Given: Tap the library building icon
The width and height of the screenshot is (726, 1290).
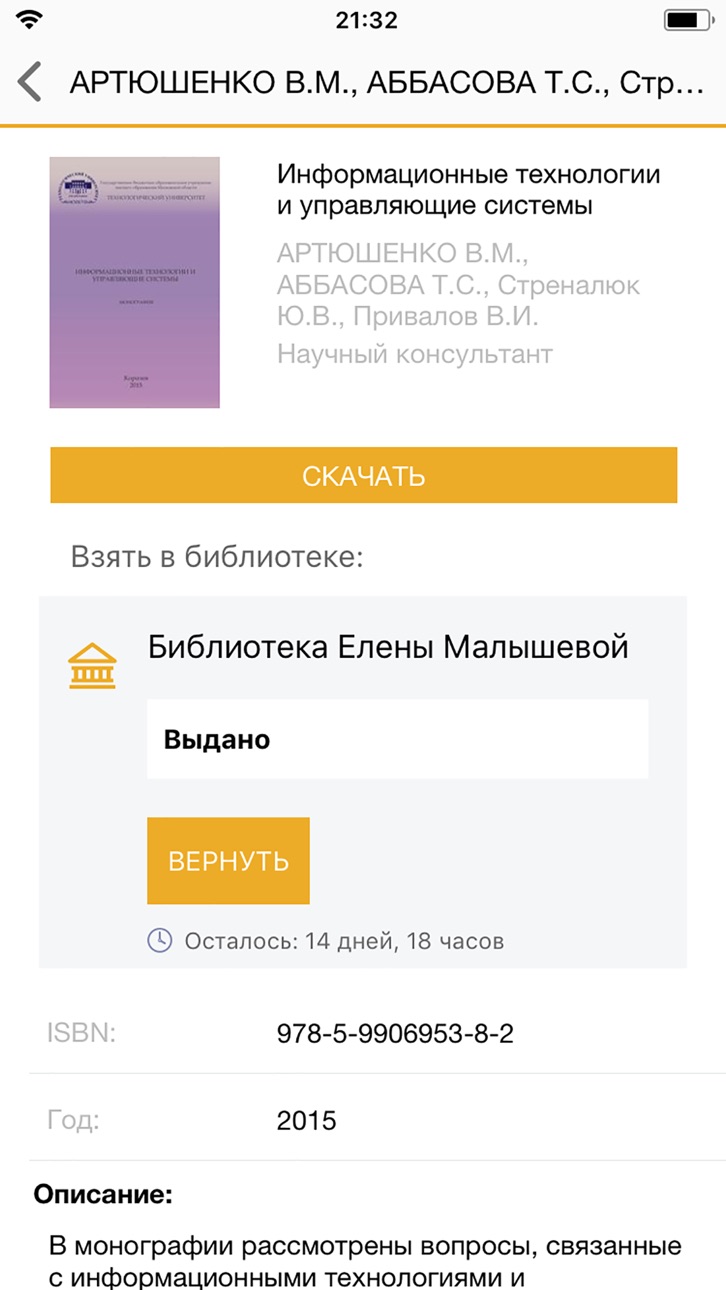Looking at the screenshot, I should [92, 666].
